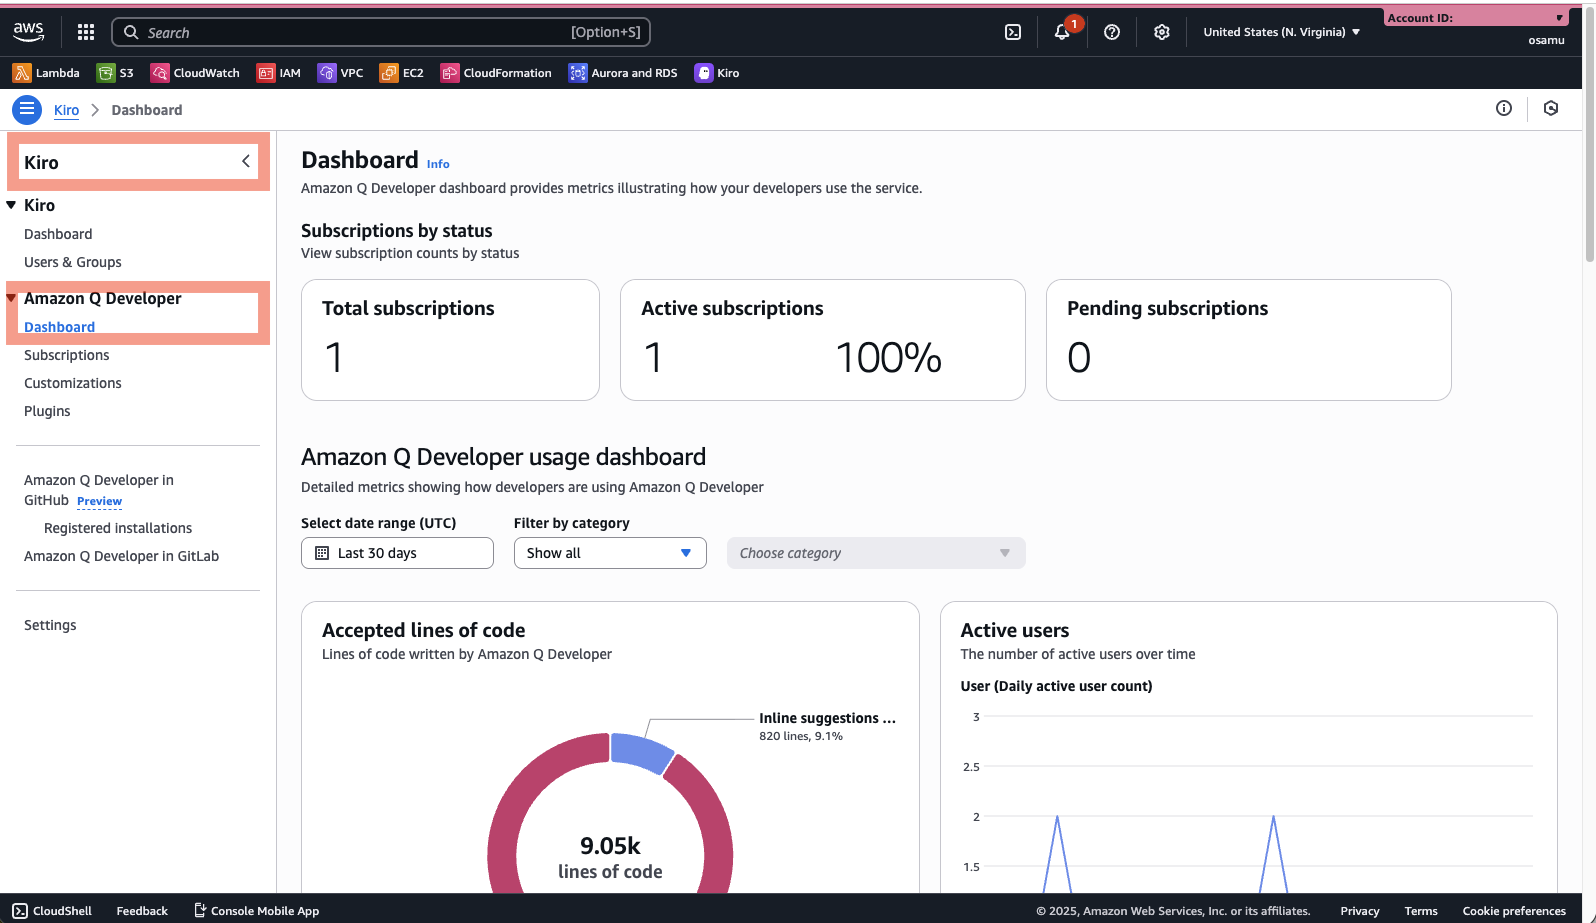Go to Kiro Dashboard in sidebar
1596x923 pixels.
pos(58,234)
